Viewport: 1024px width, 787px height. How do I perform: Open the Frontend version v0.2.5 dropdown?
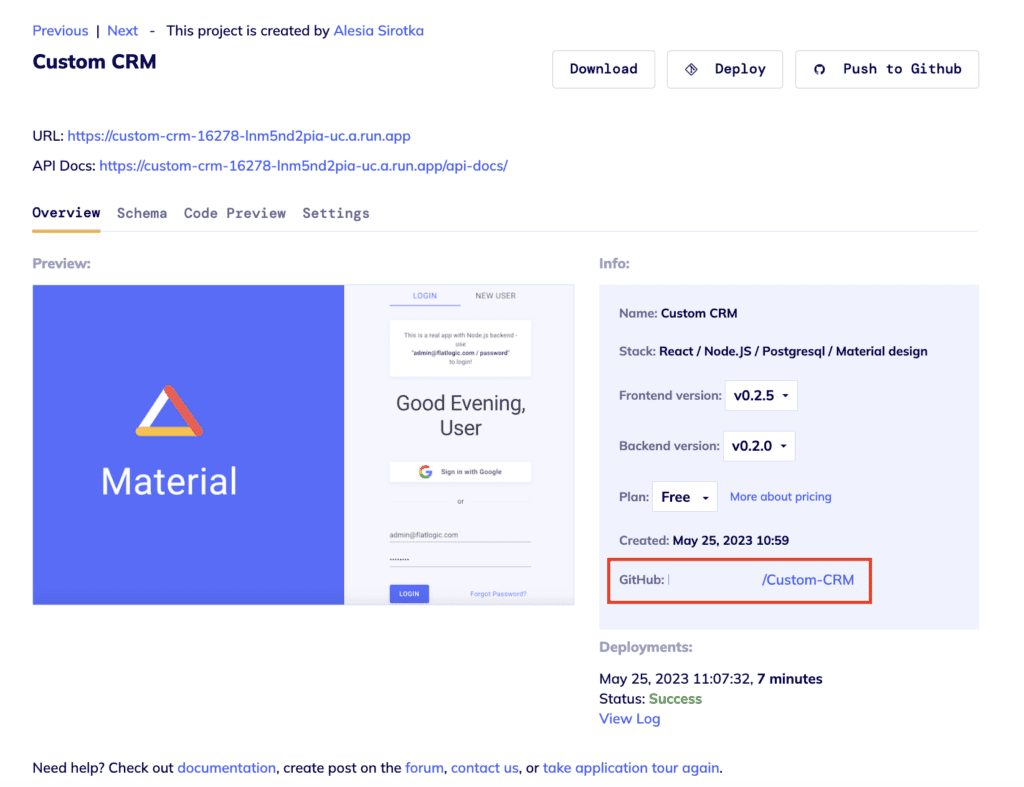click(761, 396)
